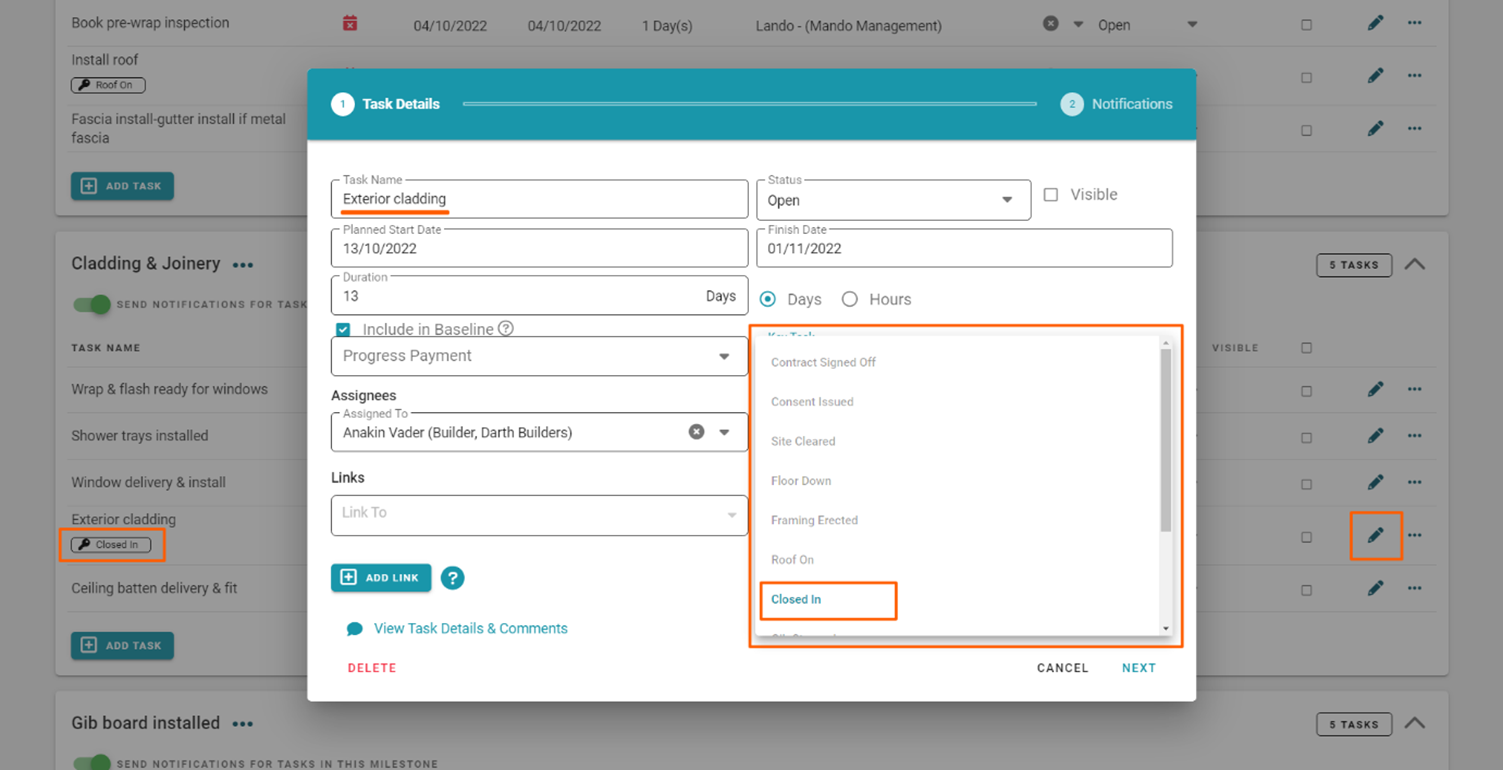The width and height of the screenshot is (1503, 770).
Task: Tick the Visible checkbox in Task Details
Action: 1051,195
